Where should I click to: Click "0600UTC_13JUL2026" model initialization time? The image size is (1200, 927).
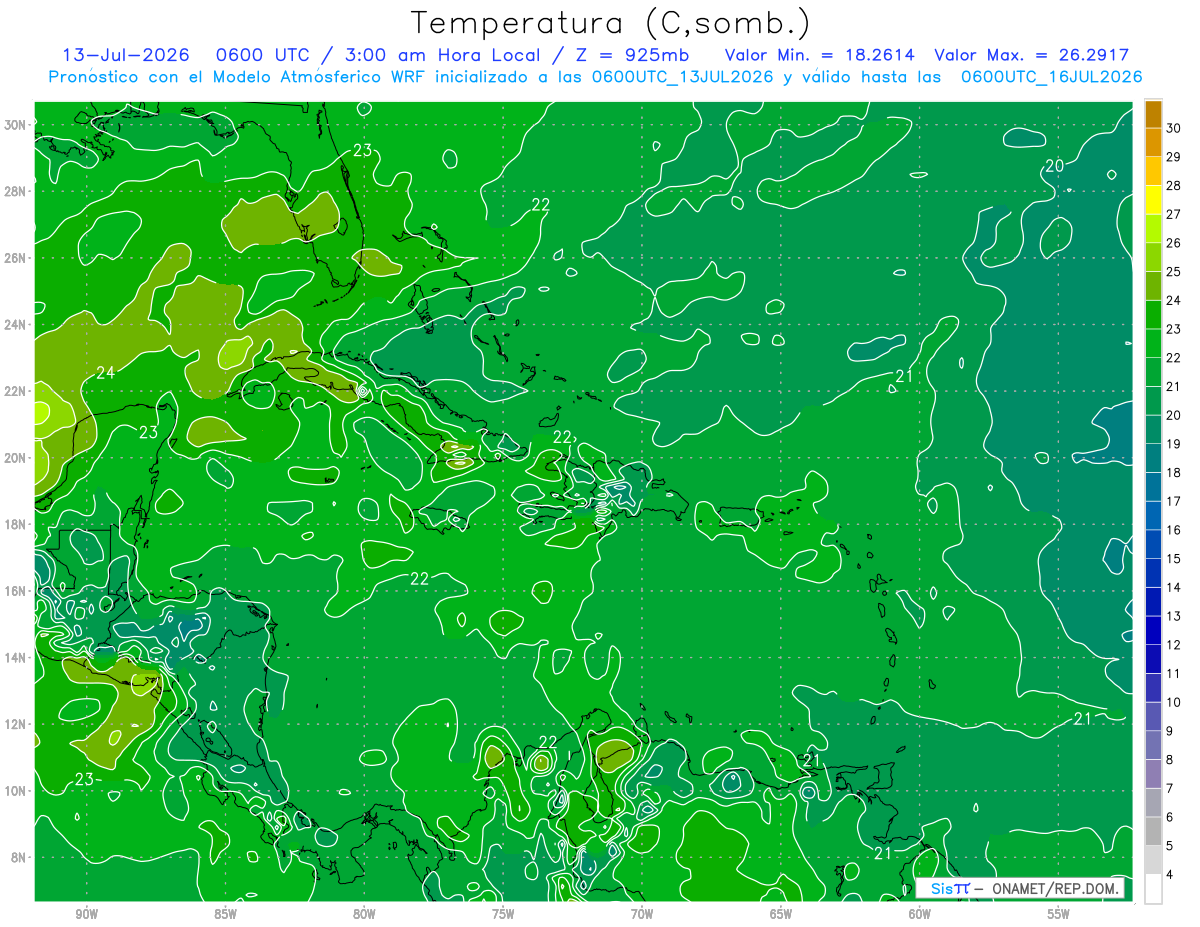(x=683, y=77)
